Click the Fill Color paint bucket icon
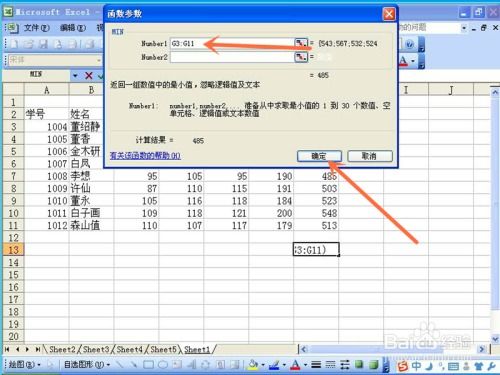 (x=253, y=365)
